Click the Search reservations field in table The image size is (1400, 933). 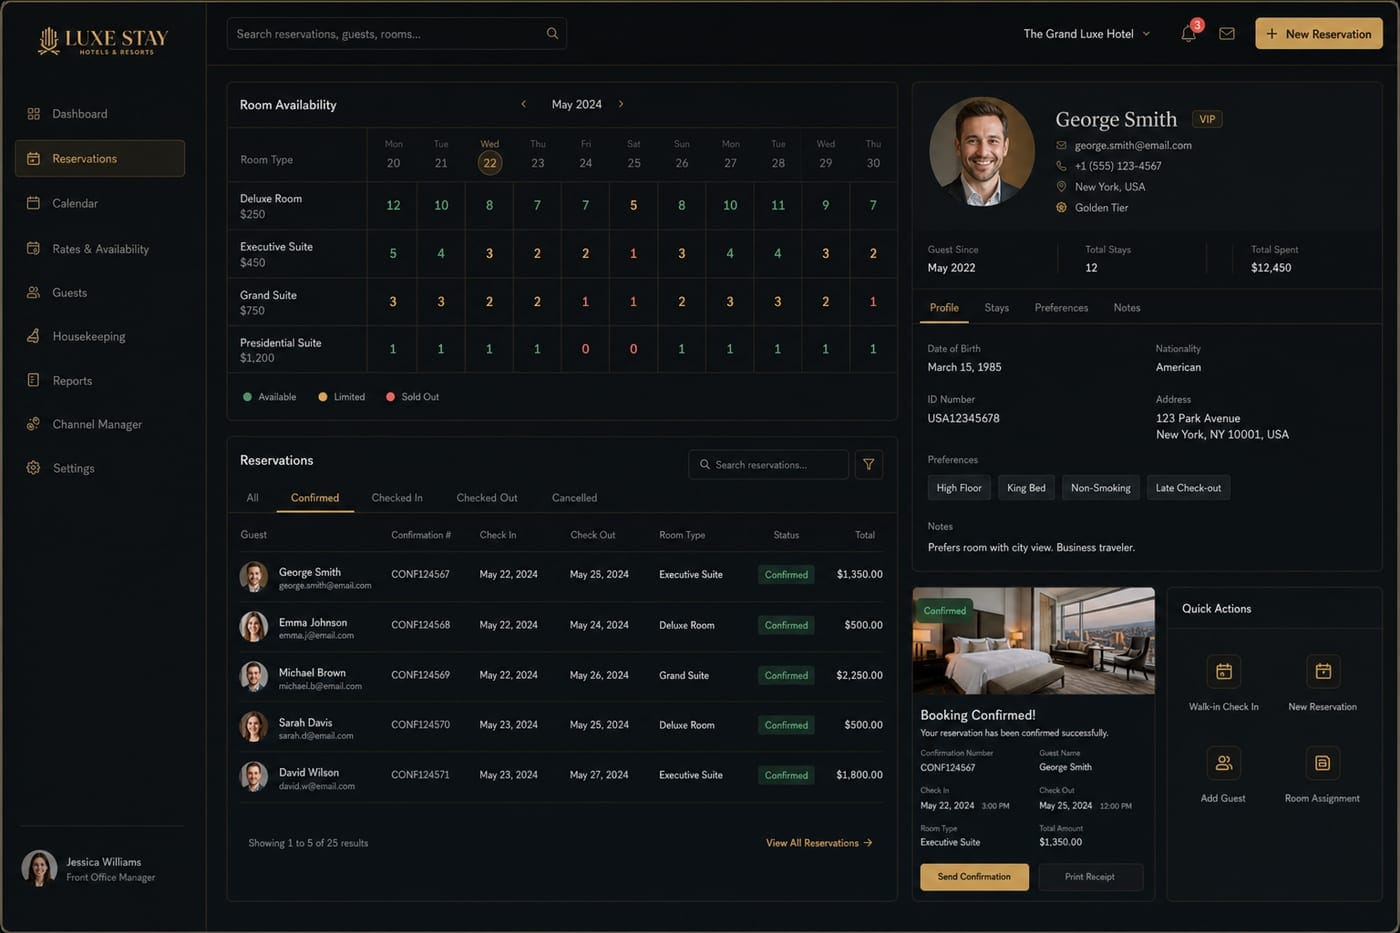pos(768,465)
